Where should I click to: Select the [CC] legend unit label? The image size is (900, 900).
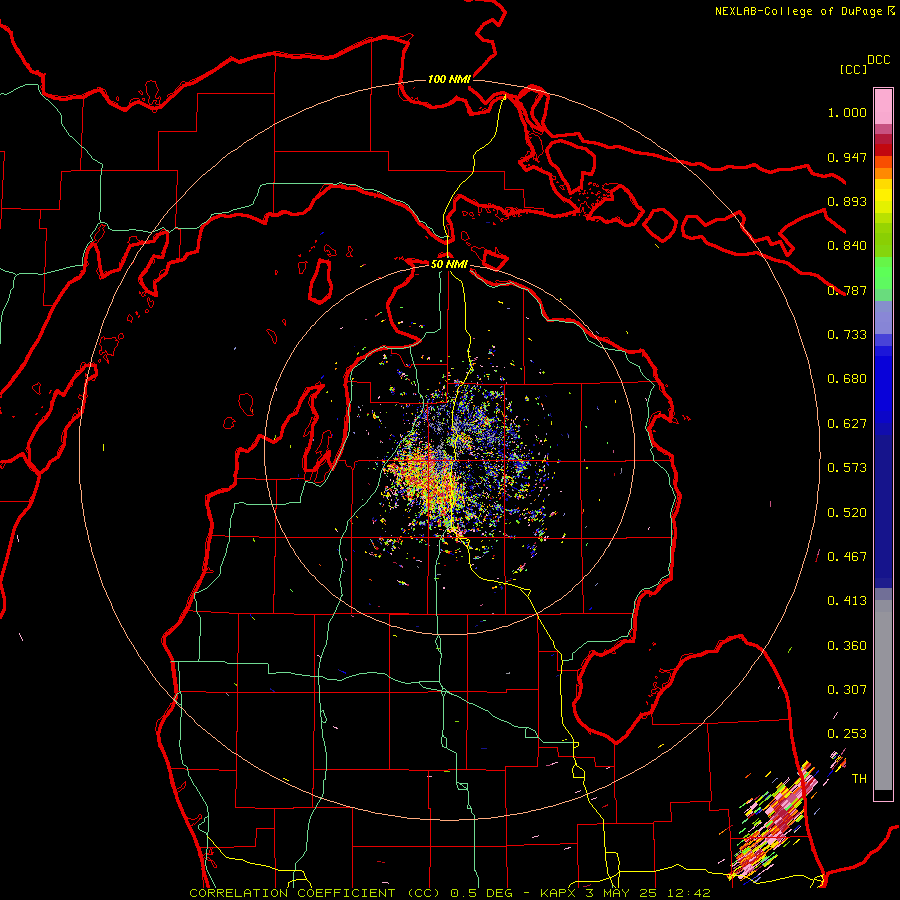(853, 69)
